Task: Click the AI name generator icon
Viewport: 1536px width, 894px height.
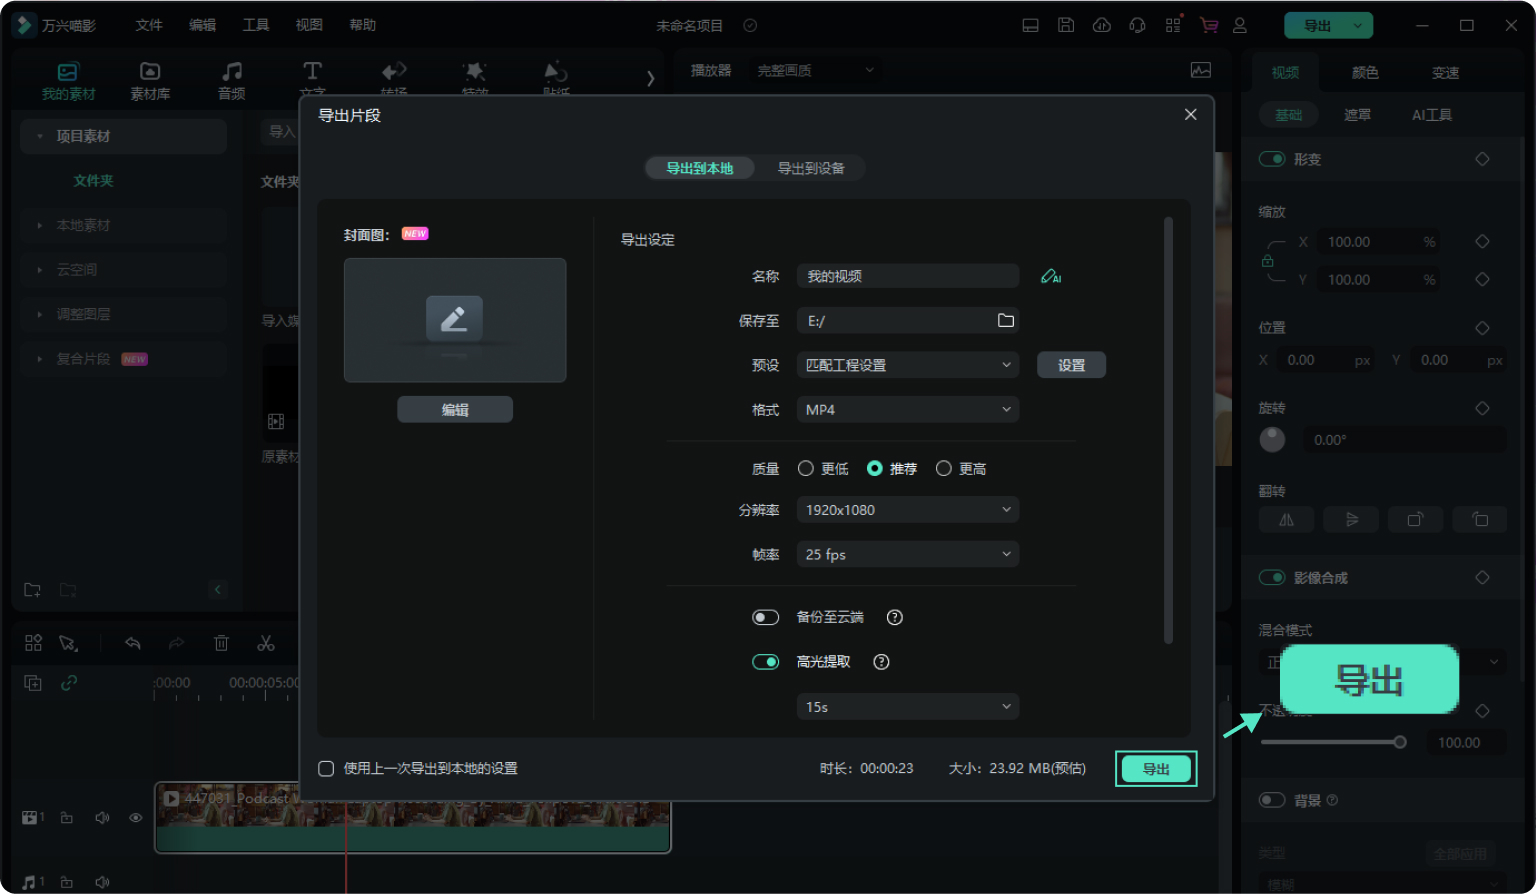Action: [x=1050, y=277]
